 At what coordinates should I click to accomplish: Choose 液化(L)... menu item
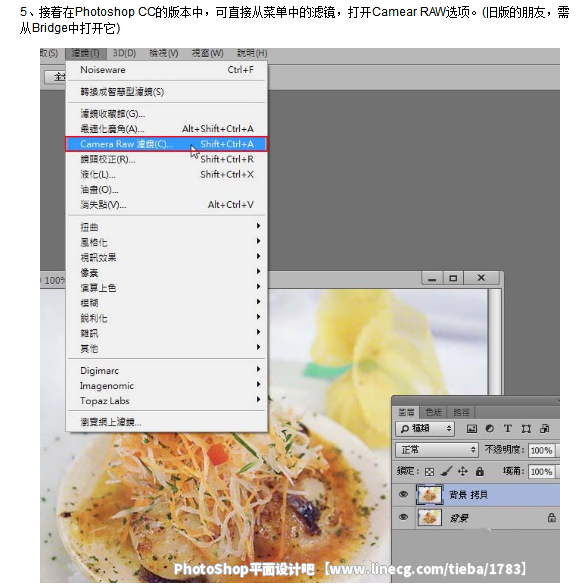tap(166, 174)
